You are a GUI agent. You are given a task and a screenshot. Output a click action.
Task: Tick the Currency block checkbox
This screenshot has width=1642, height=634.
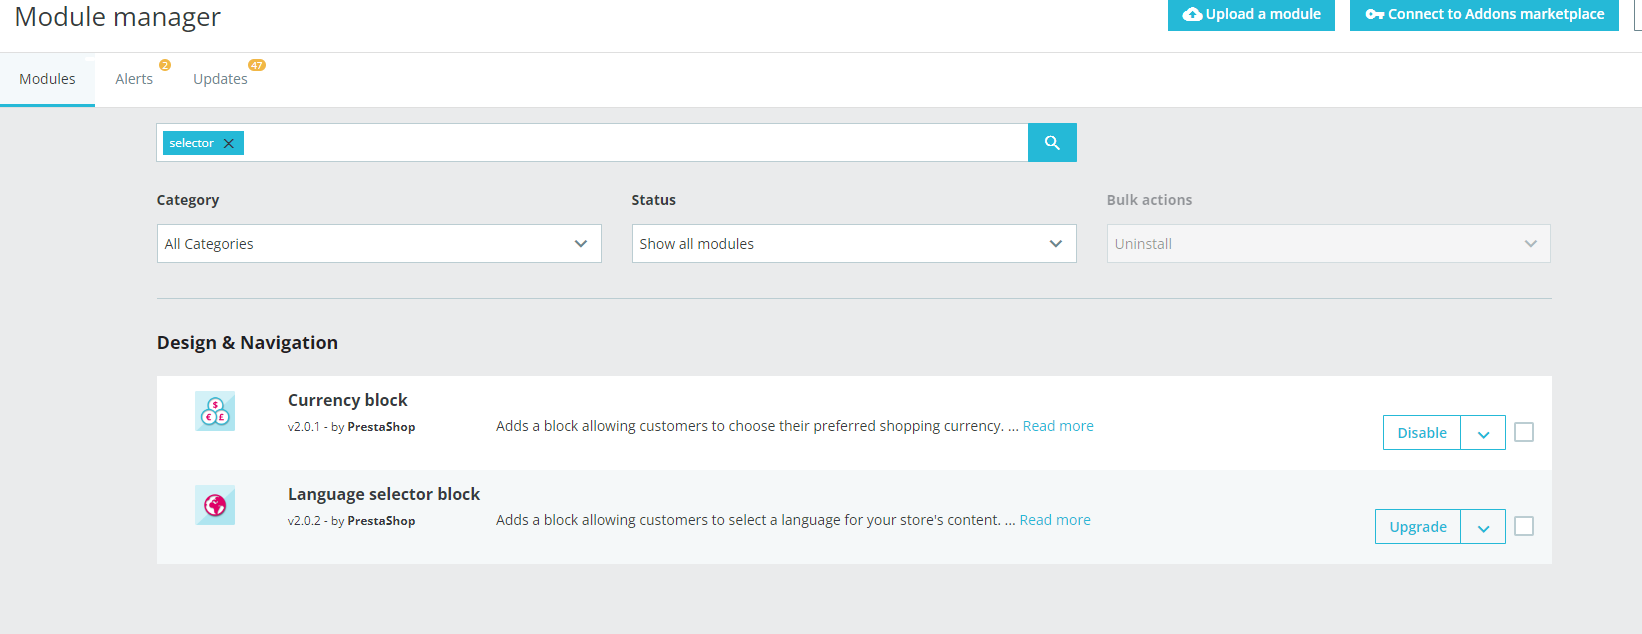1524,432
